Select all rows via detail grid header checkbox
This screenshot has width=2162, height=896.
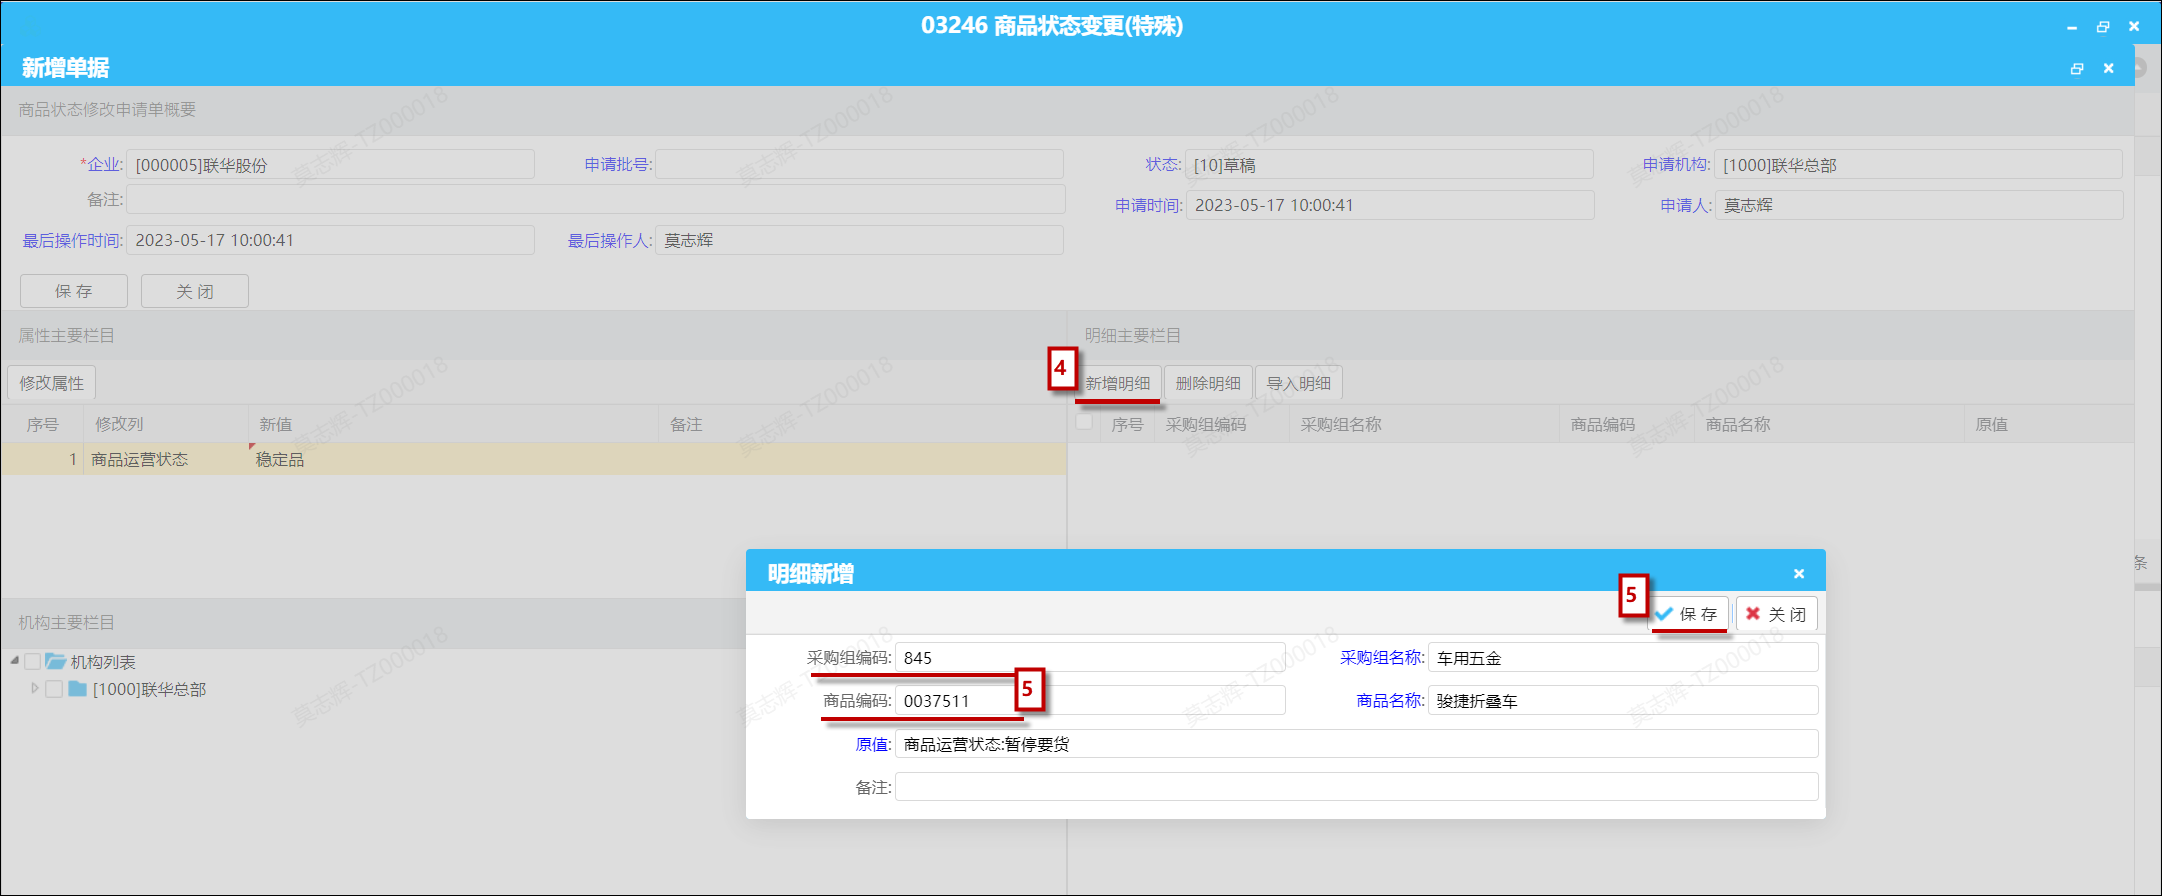pos(1084,423)
